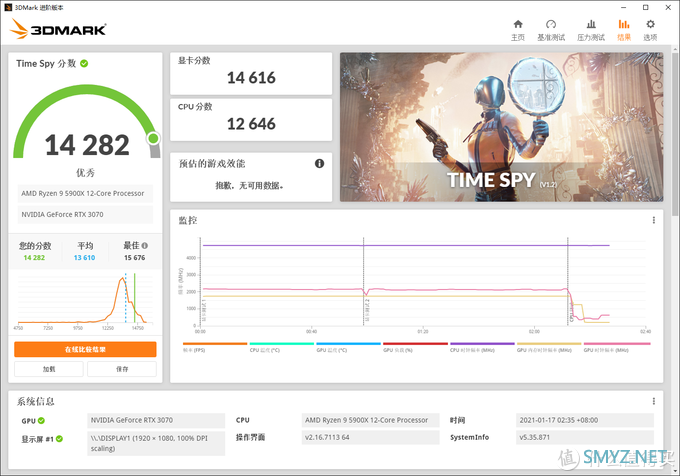Click the overall score 14 282 on gauge
The width and height of the screenshot is (680, 476).
87,145
